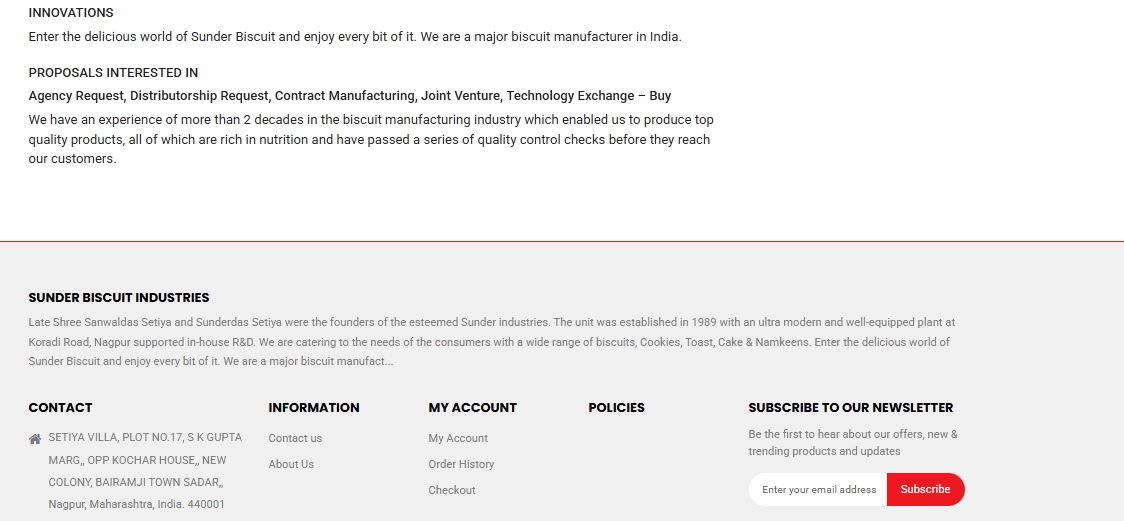Click the bold 'Agency Request, Distributorship Request' line

tap(350, 96)
